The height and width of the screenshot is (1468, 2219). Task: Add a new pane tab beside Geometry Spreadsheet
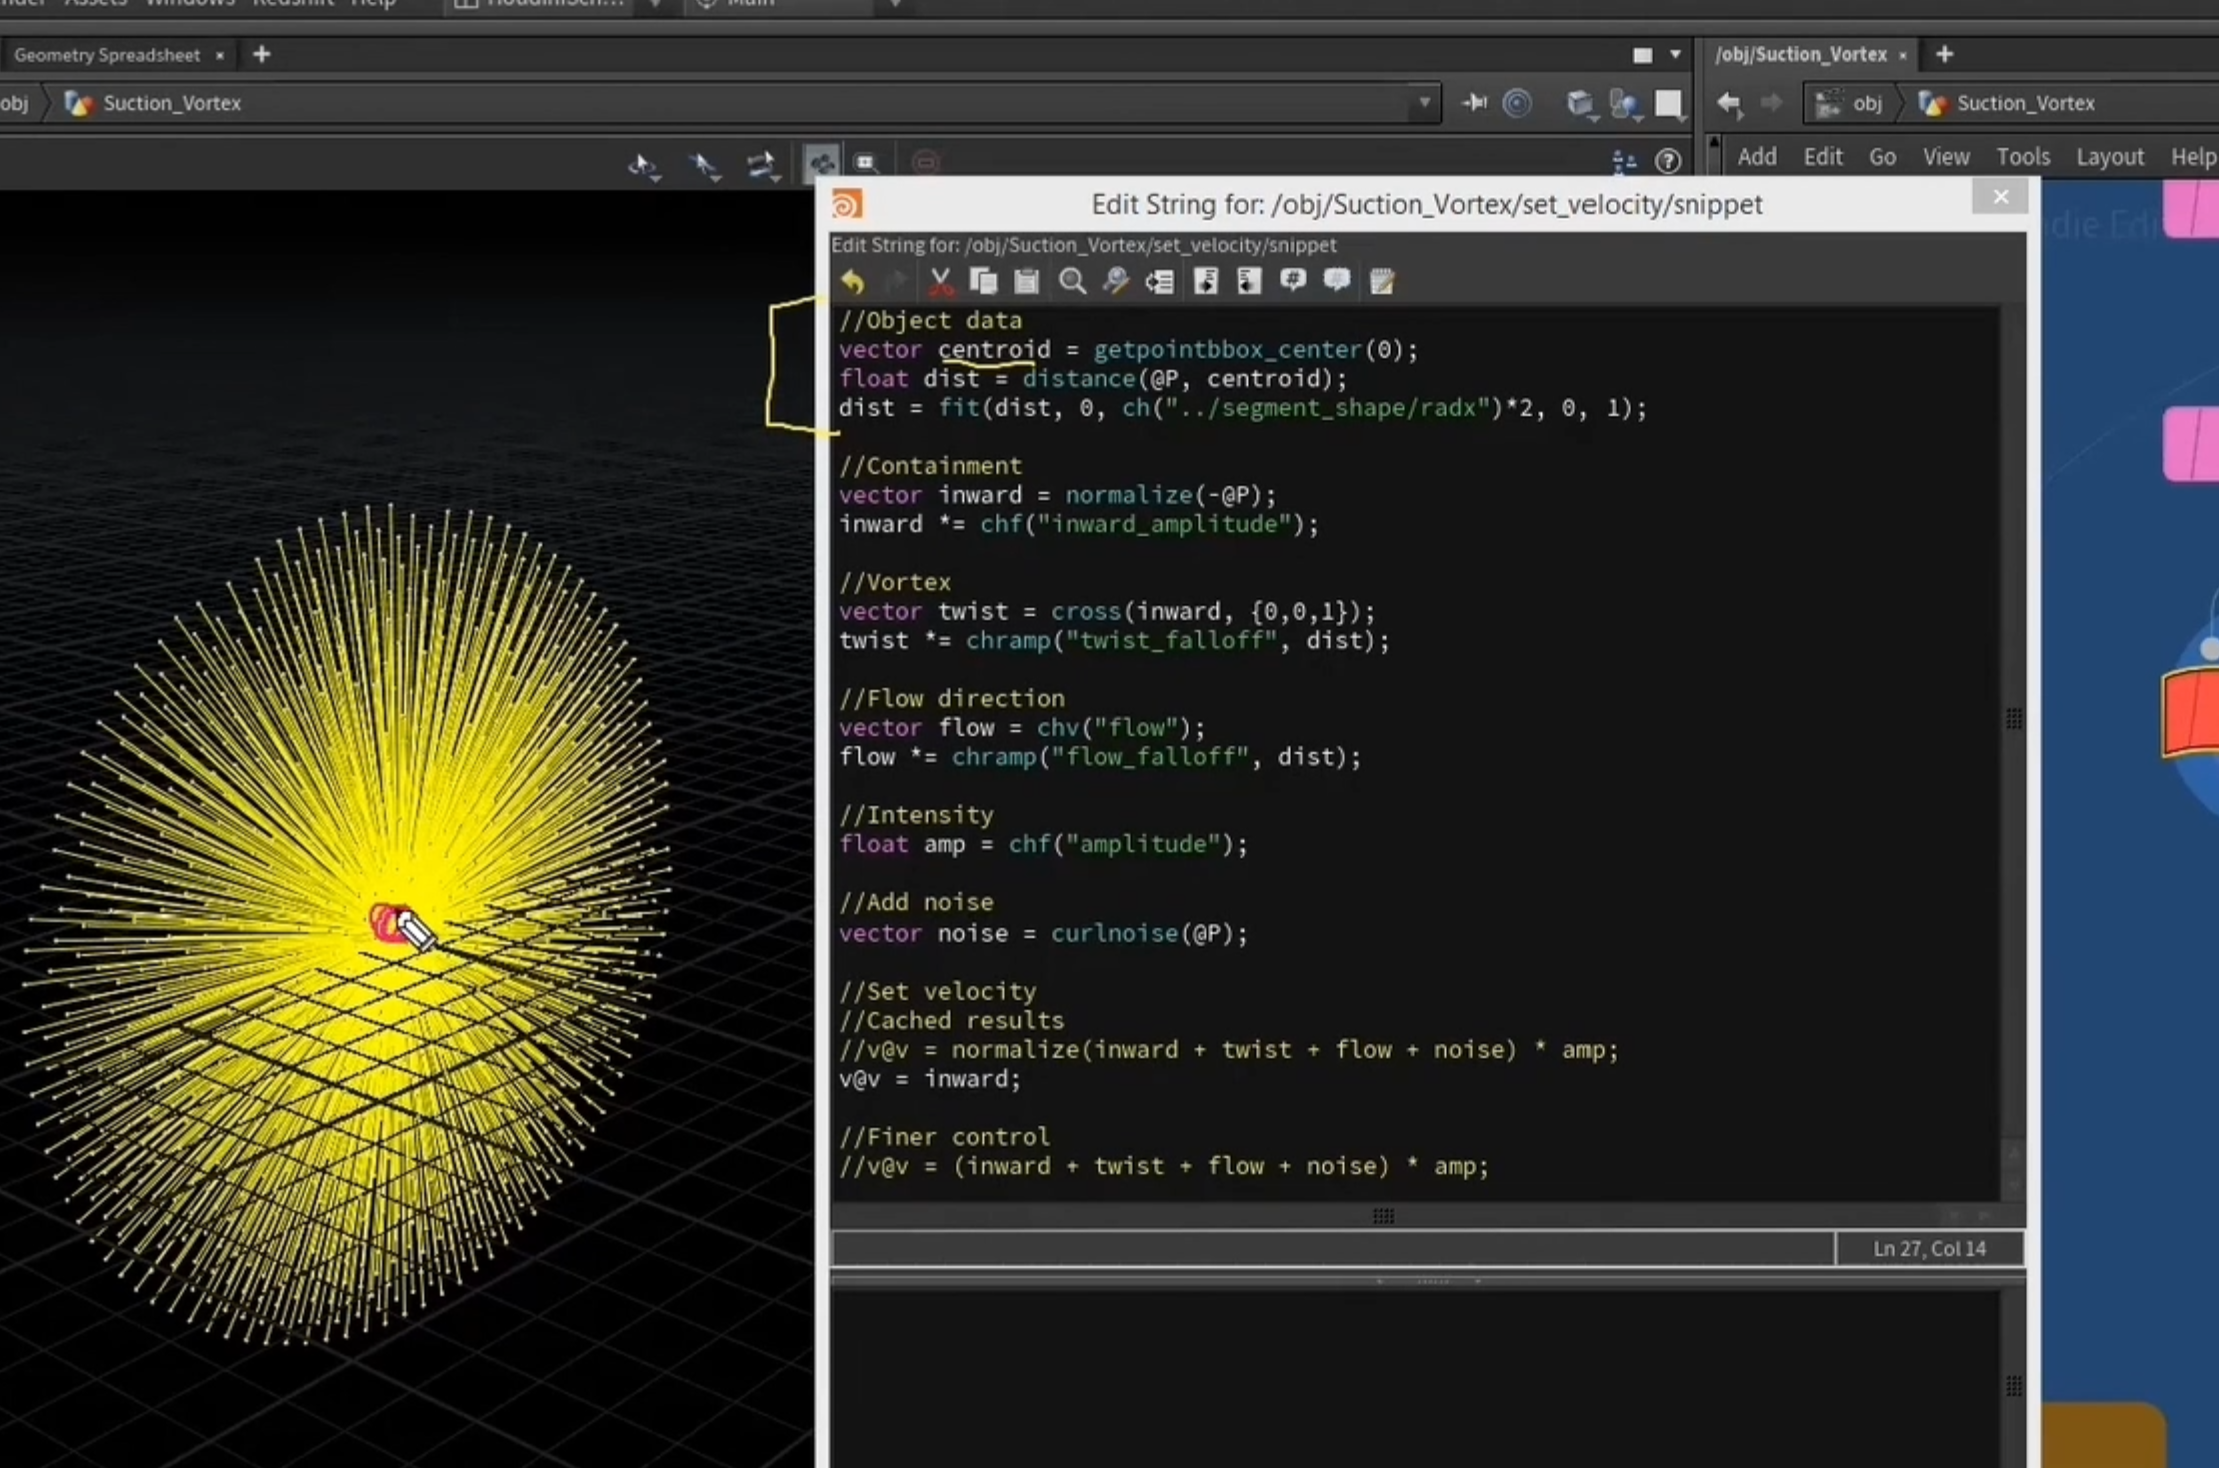coord(262,54)
